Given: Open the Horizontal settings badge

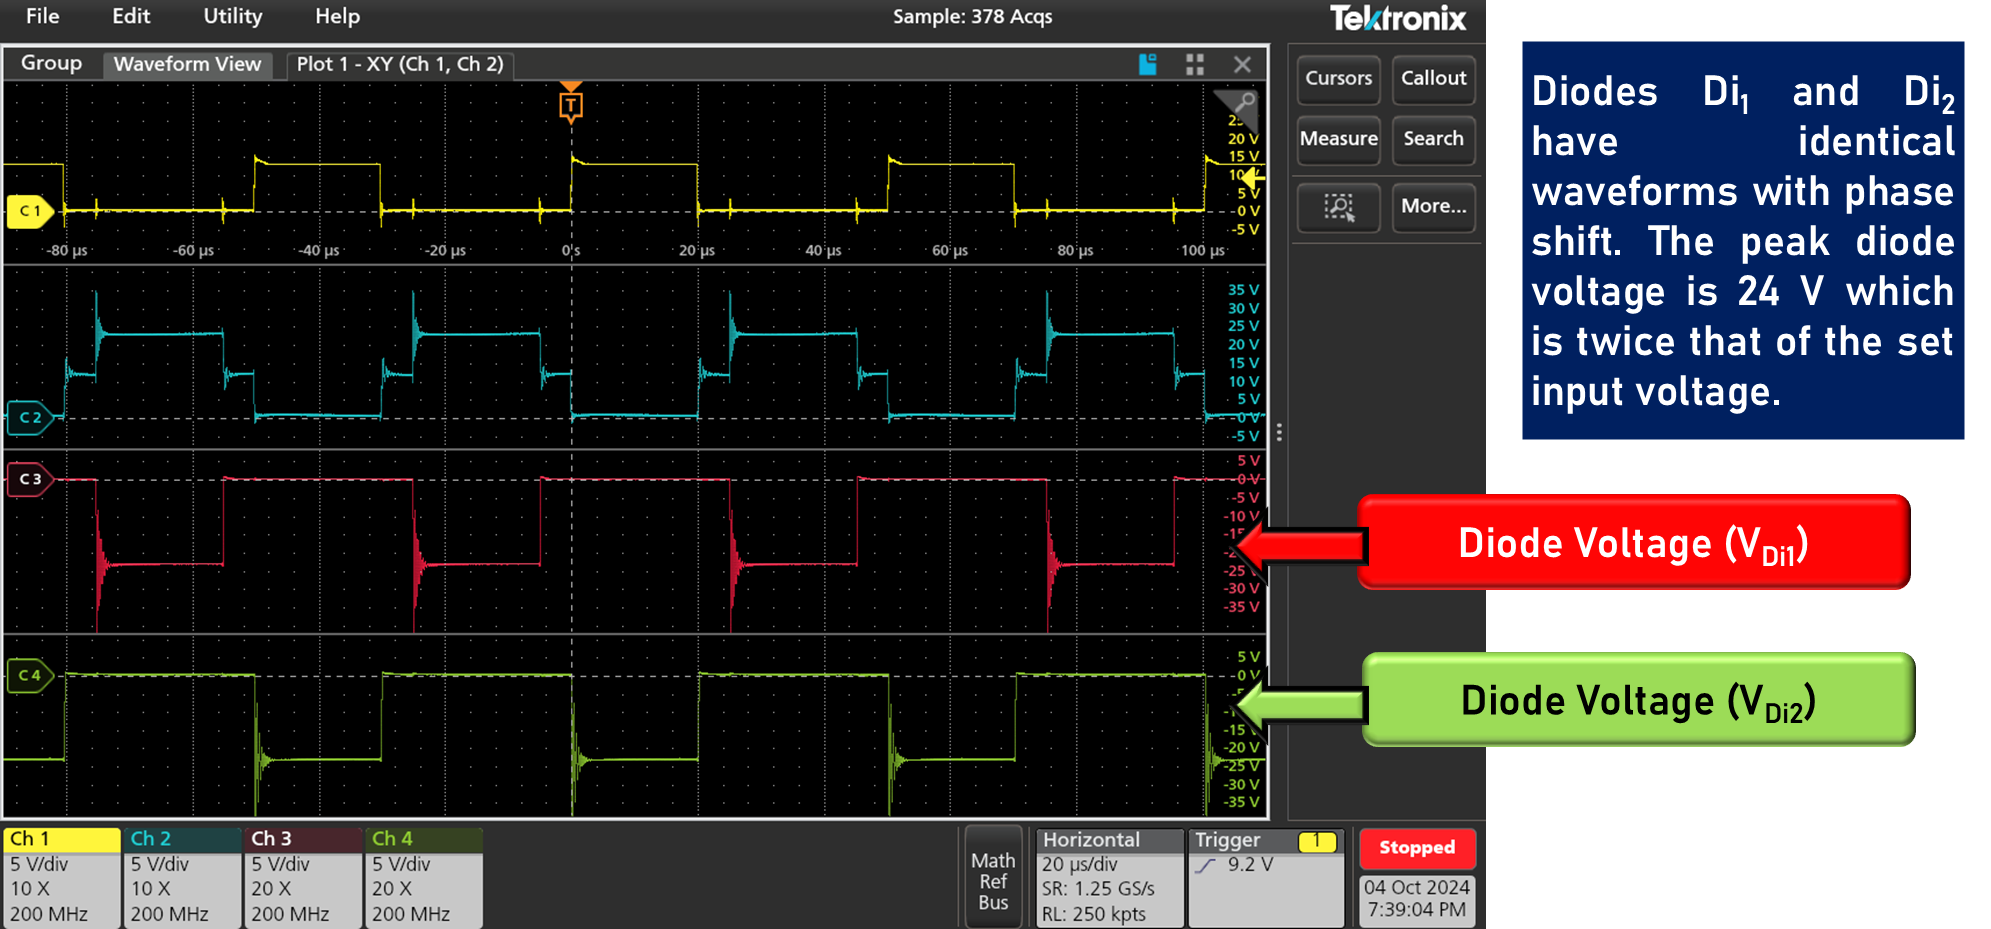Looking at the screenshot, I should [x=1109, y=876].
